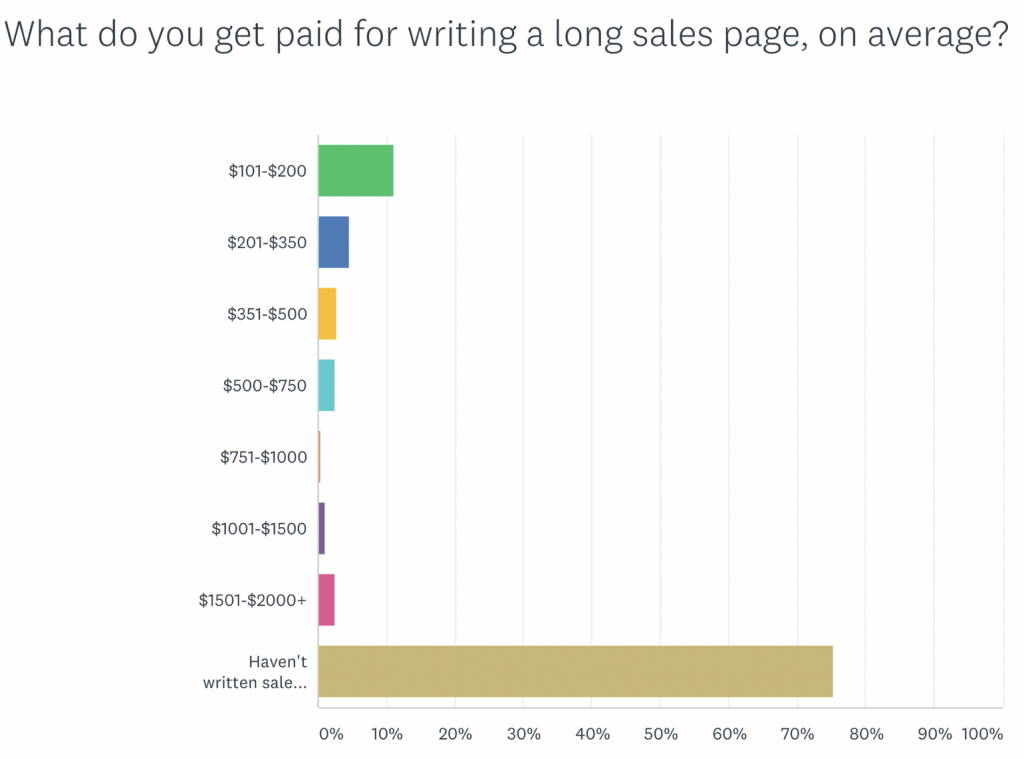Image resolution: width=1024 pixels, height=759 pixels.
Task: Select the purple $1001-$1500 bar
Action: 322,528
